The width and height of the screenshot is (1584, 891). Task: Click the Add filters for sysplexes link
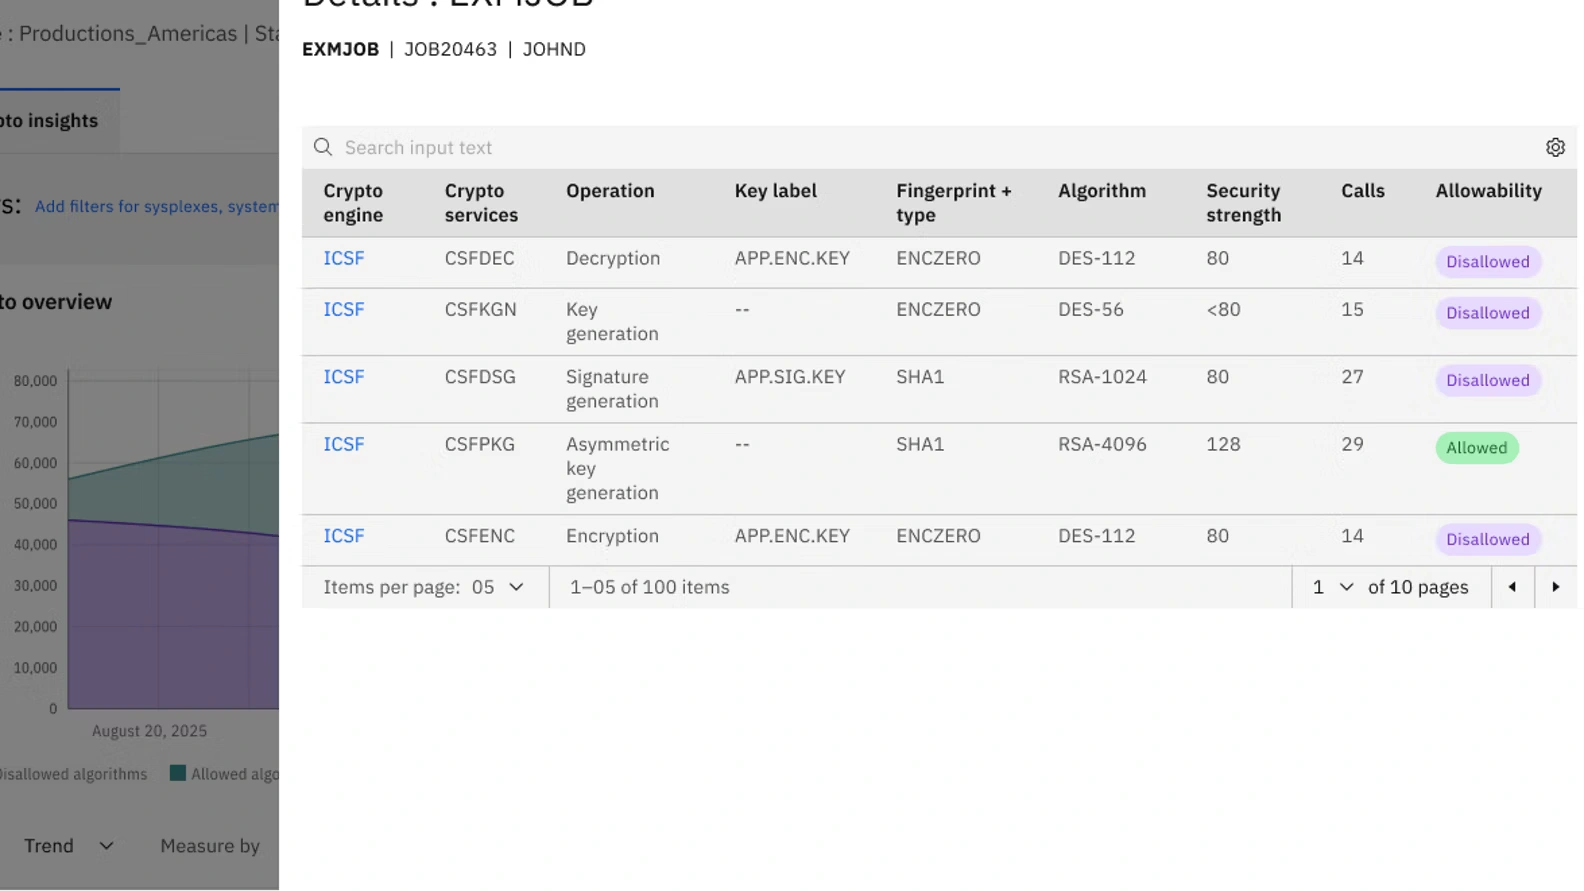(157, 206)
